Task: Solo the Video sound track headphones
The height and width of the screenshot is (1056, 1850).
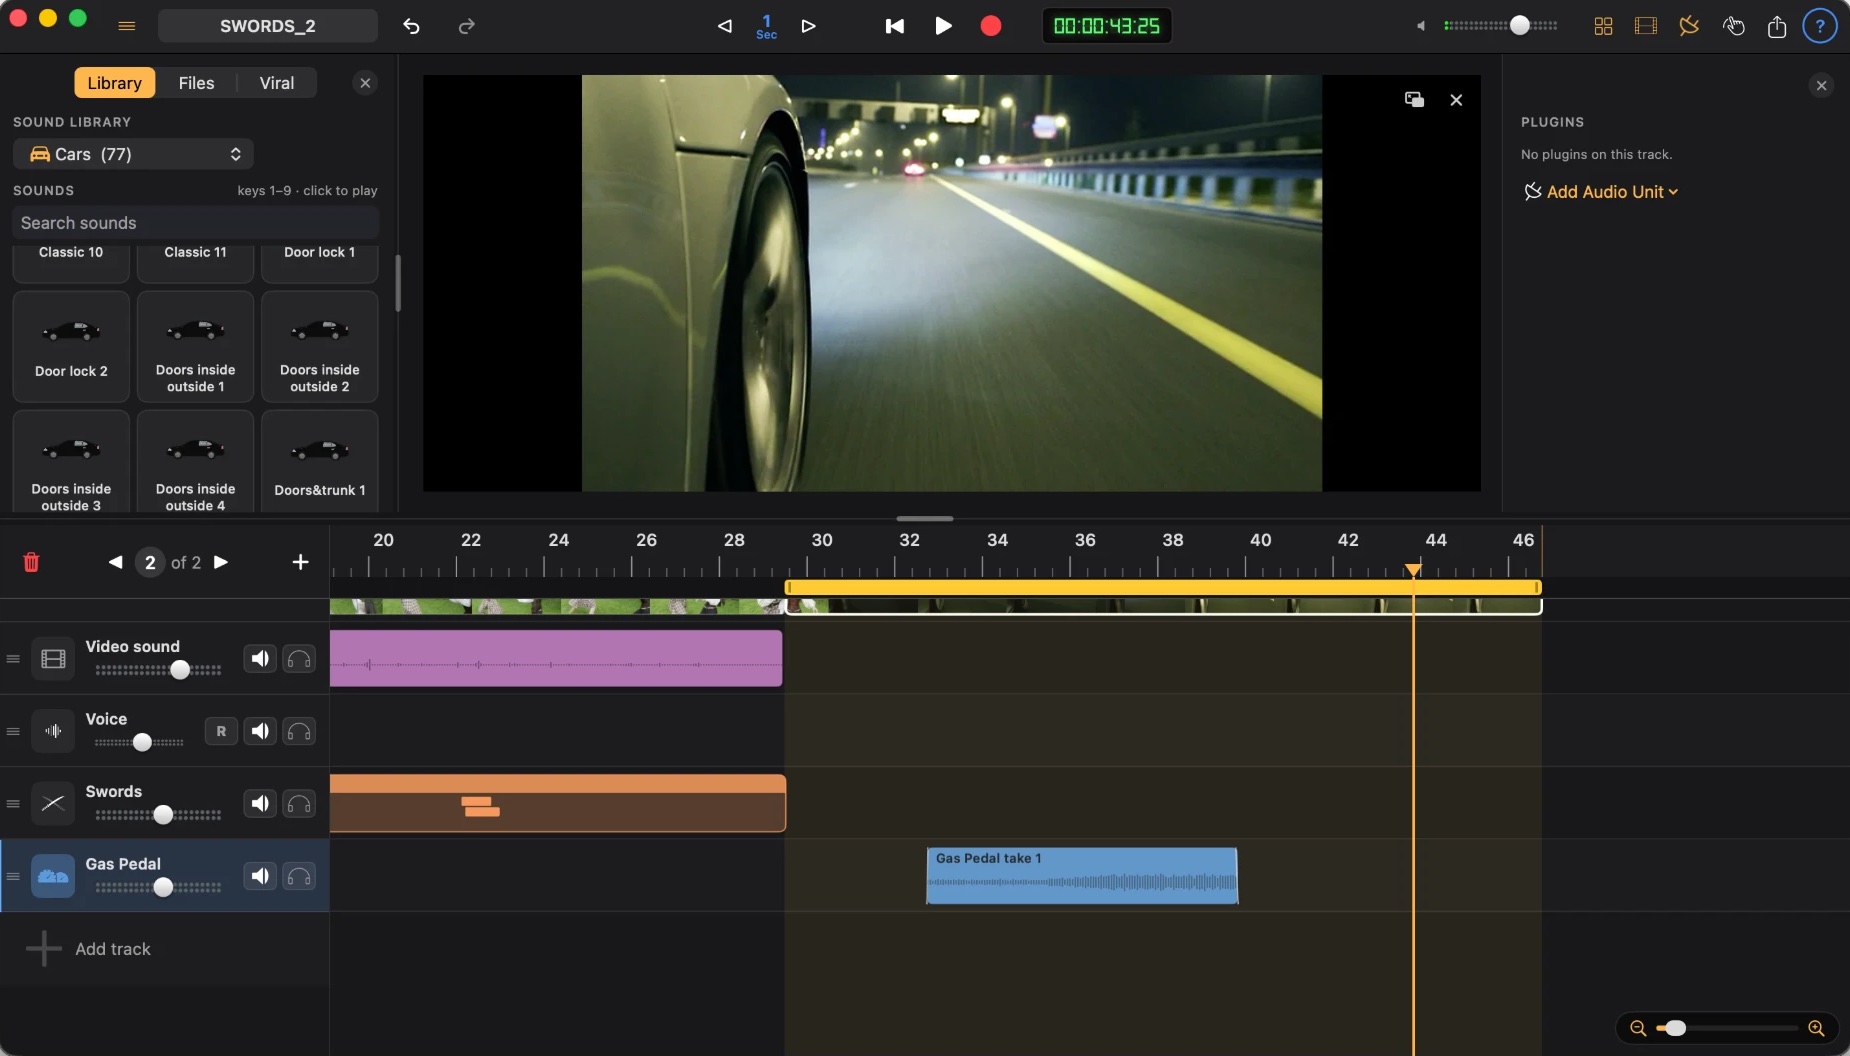Action: point(299,659)
